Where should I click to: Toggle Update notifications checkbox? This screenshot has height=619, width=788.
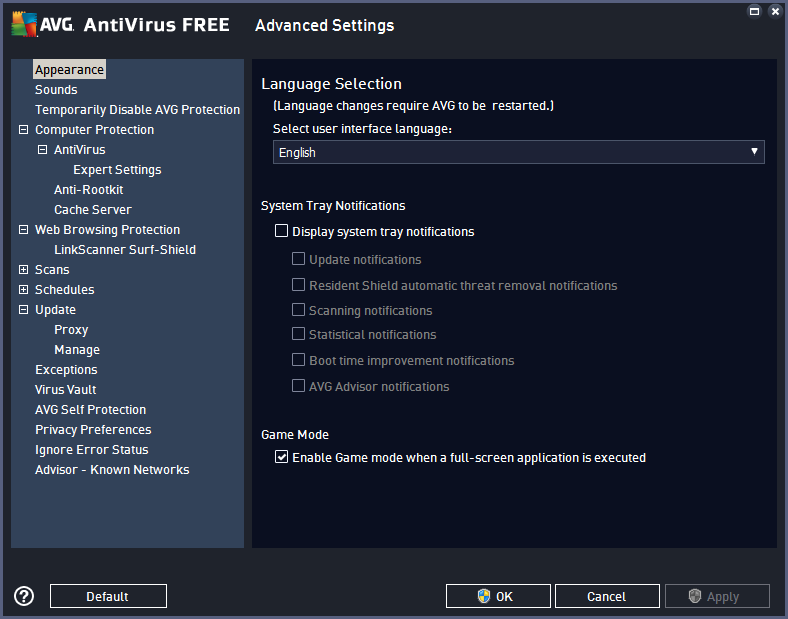tap(299, 259)
